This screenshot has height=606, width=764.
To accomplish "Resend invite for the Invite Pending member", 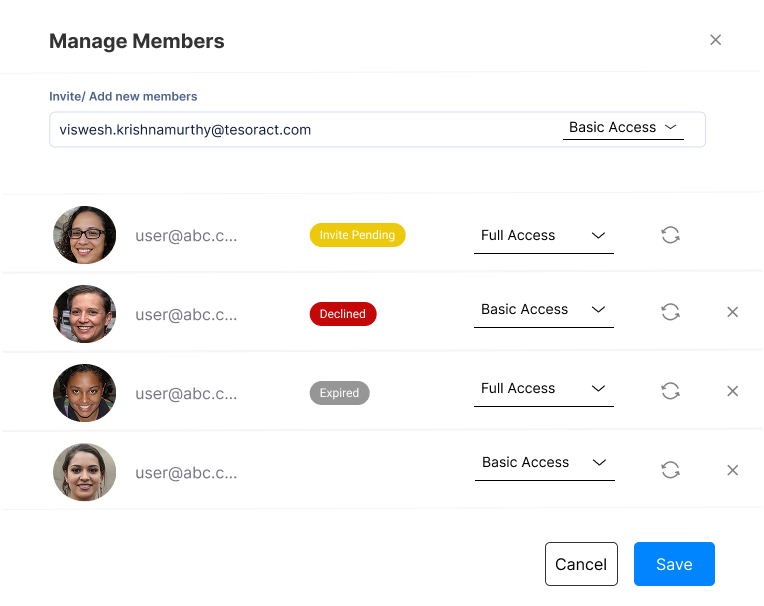I will point(670,235).
